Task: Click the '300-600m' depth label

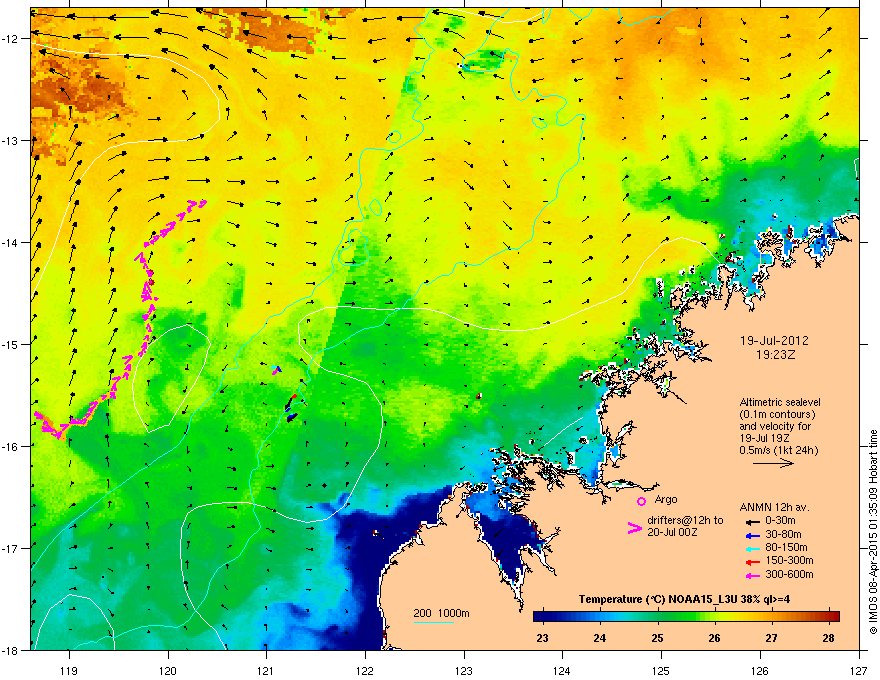Action: [x=789, y=575]
